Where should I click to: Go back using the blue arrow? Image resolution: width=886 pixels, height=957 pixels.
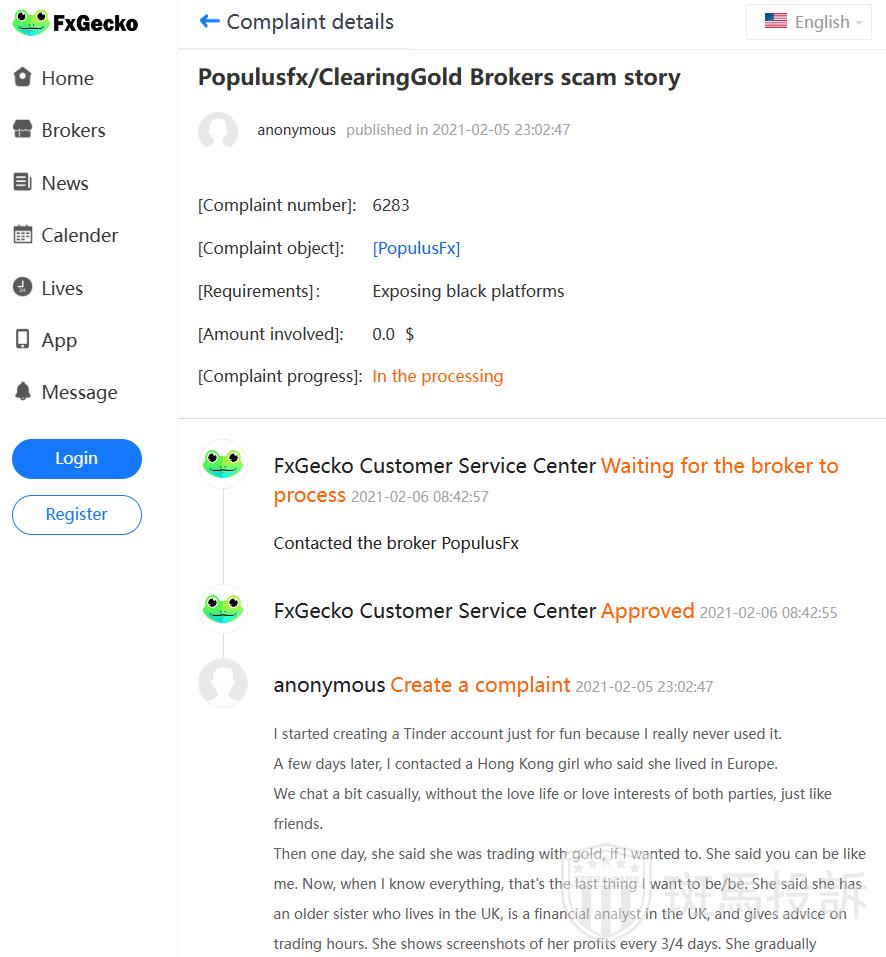209,21
